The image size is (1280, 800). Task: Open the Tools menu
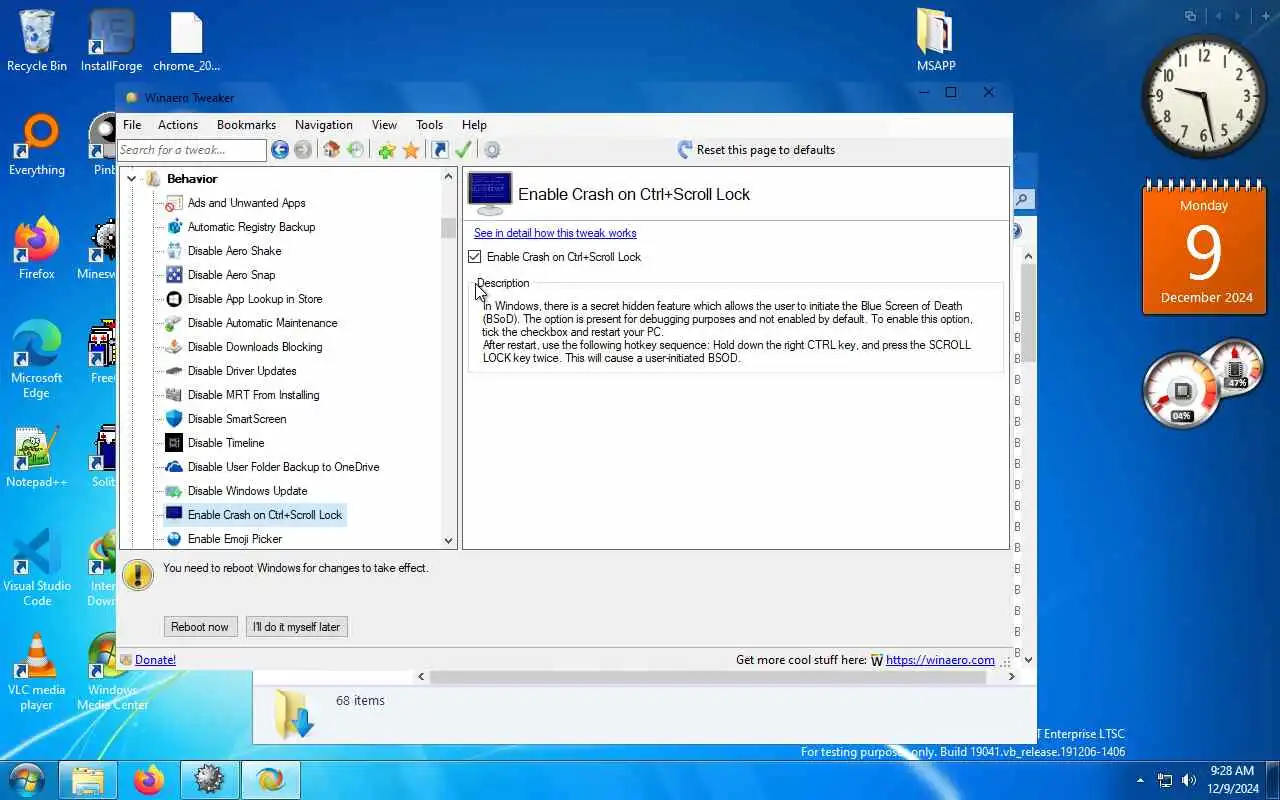(430, 125)
